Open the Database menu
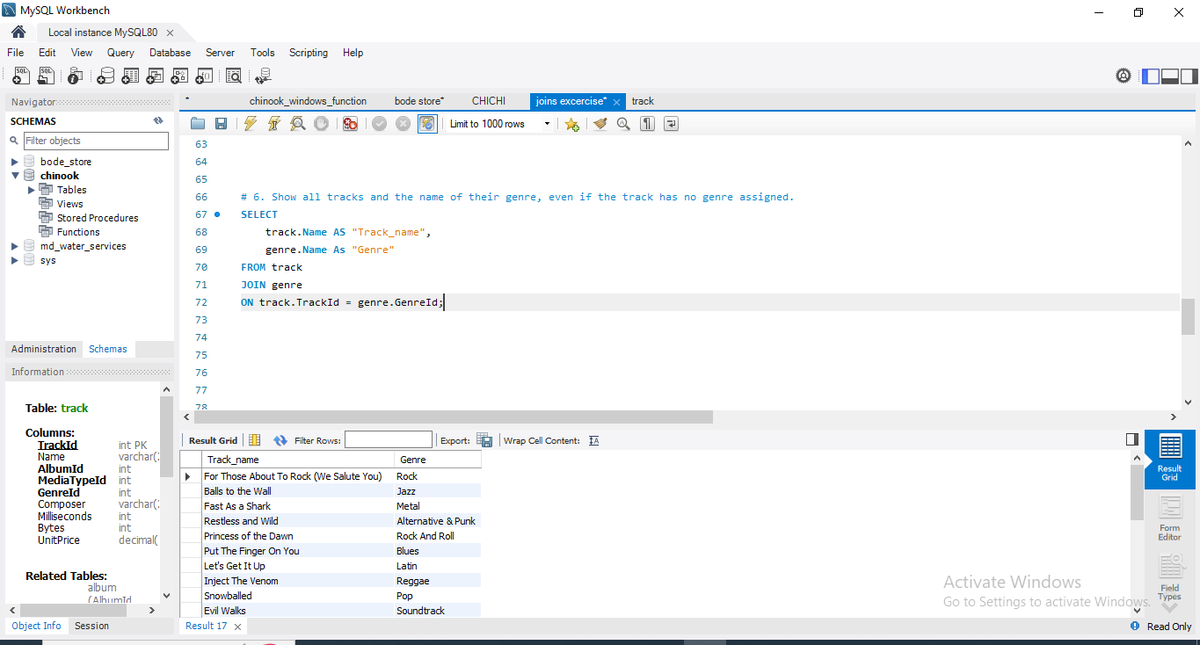The height and width of the screenshot is (645, 1200). tap(170, 52)
